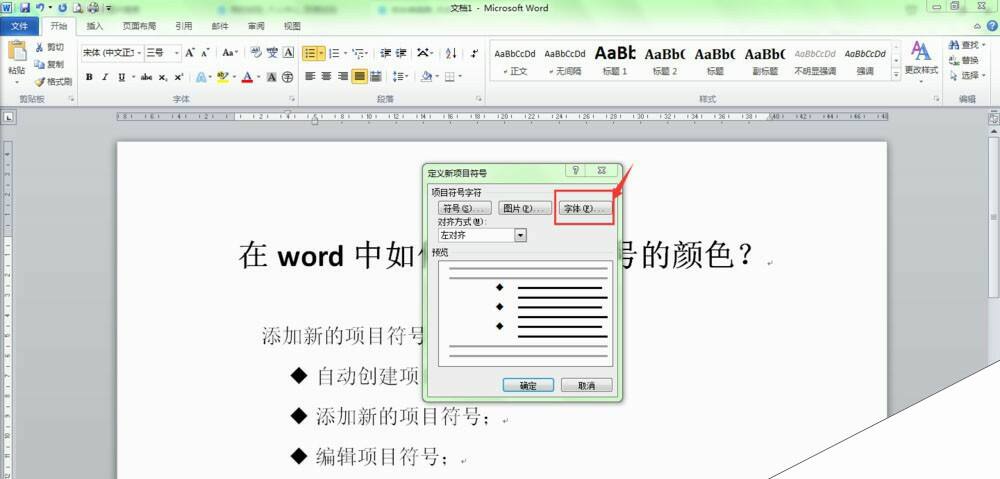The image size is (1000, 479).
Task: Grow the font size
Action: coord(189,53)
